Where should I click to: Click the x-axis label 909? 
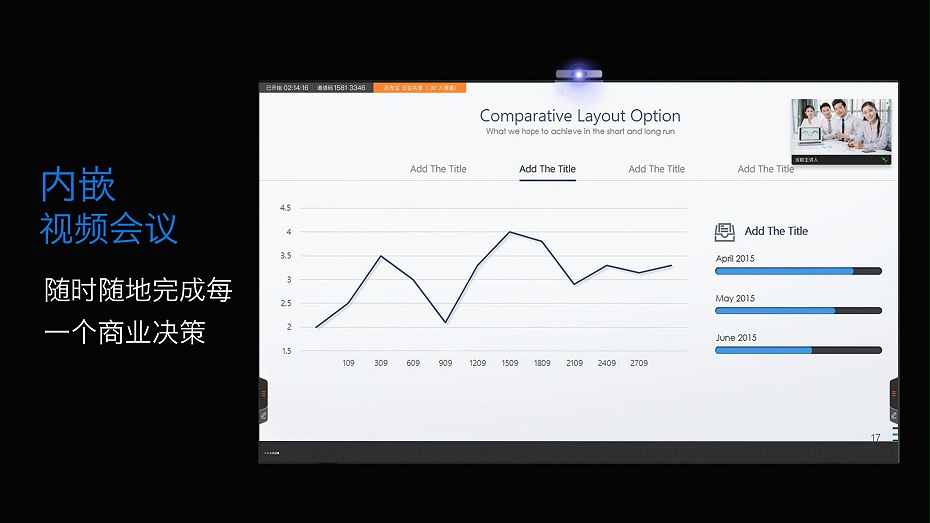(445, 363)
